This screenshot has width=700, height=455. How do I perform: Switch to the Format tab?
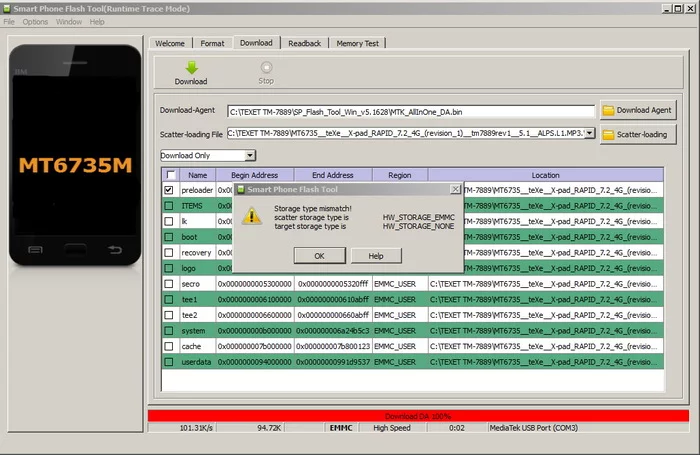coord(212,43)
